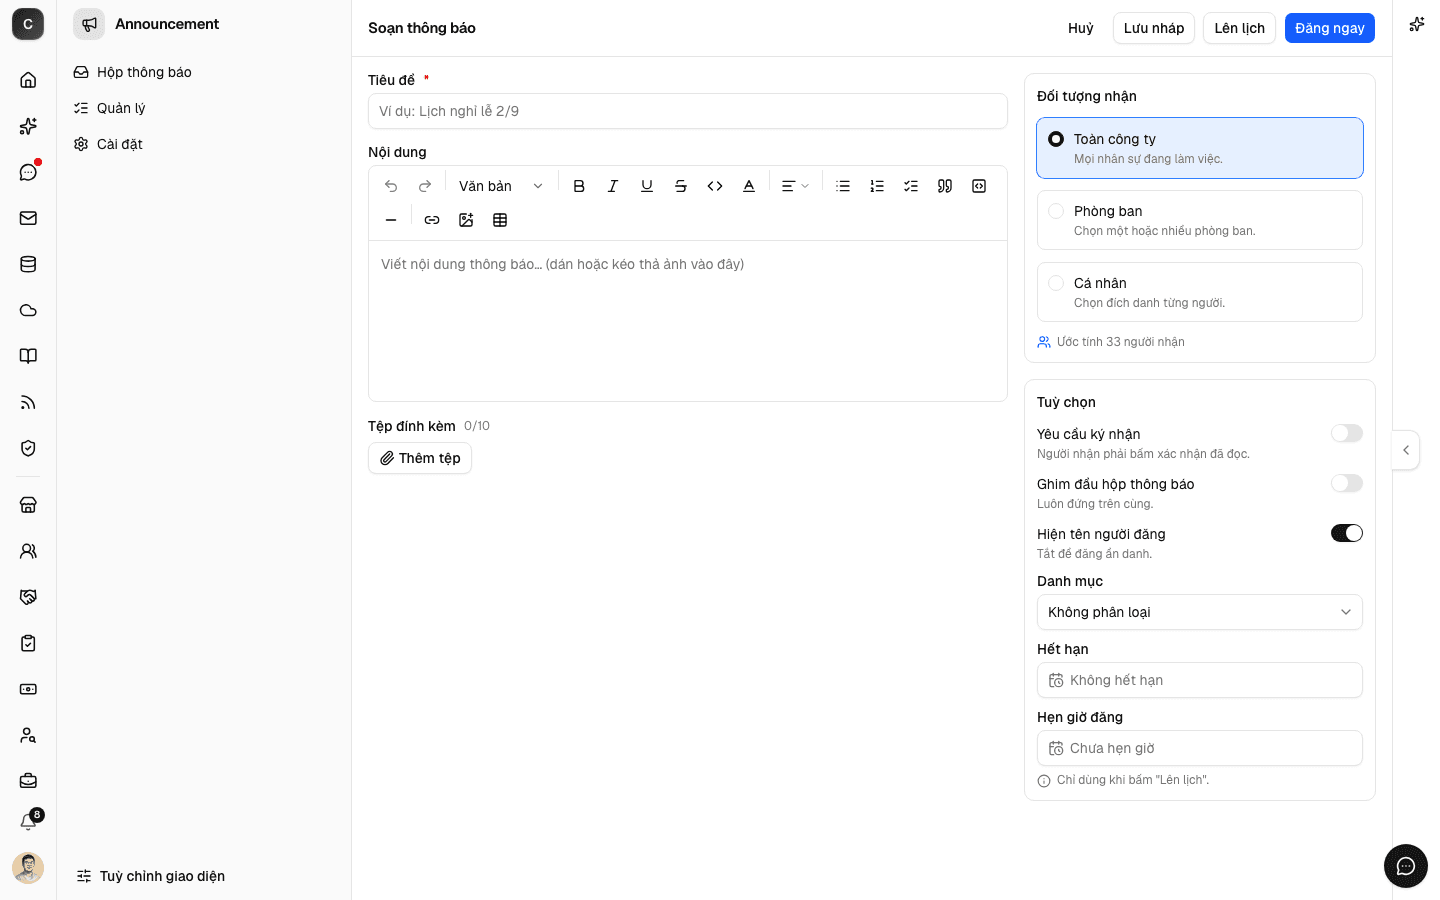Insert a numbered list
The height and width of the screenshot is (900, 1440).
pyautogui.click(x=877, y=186)
